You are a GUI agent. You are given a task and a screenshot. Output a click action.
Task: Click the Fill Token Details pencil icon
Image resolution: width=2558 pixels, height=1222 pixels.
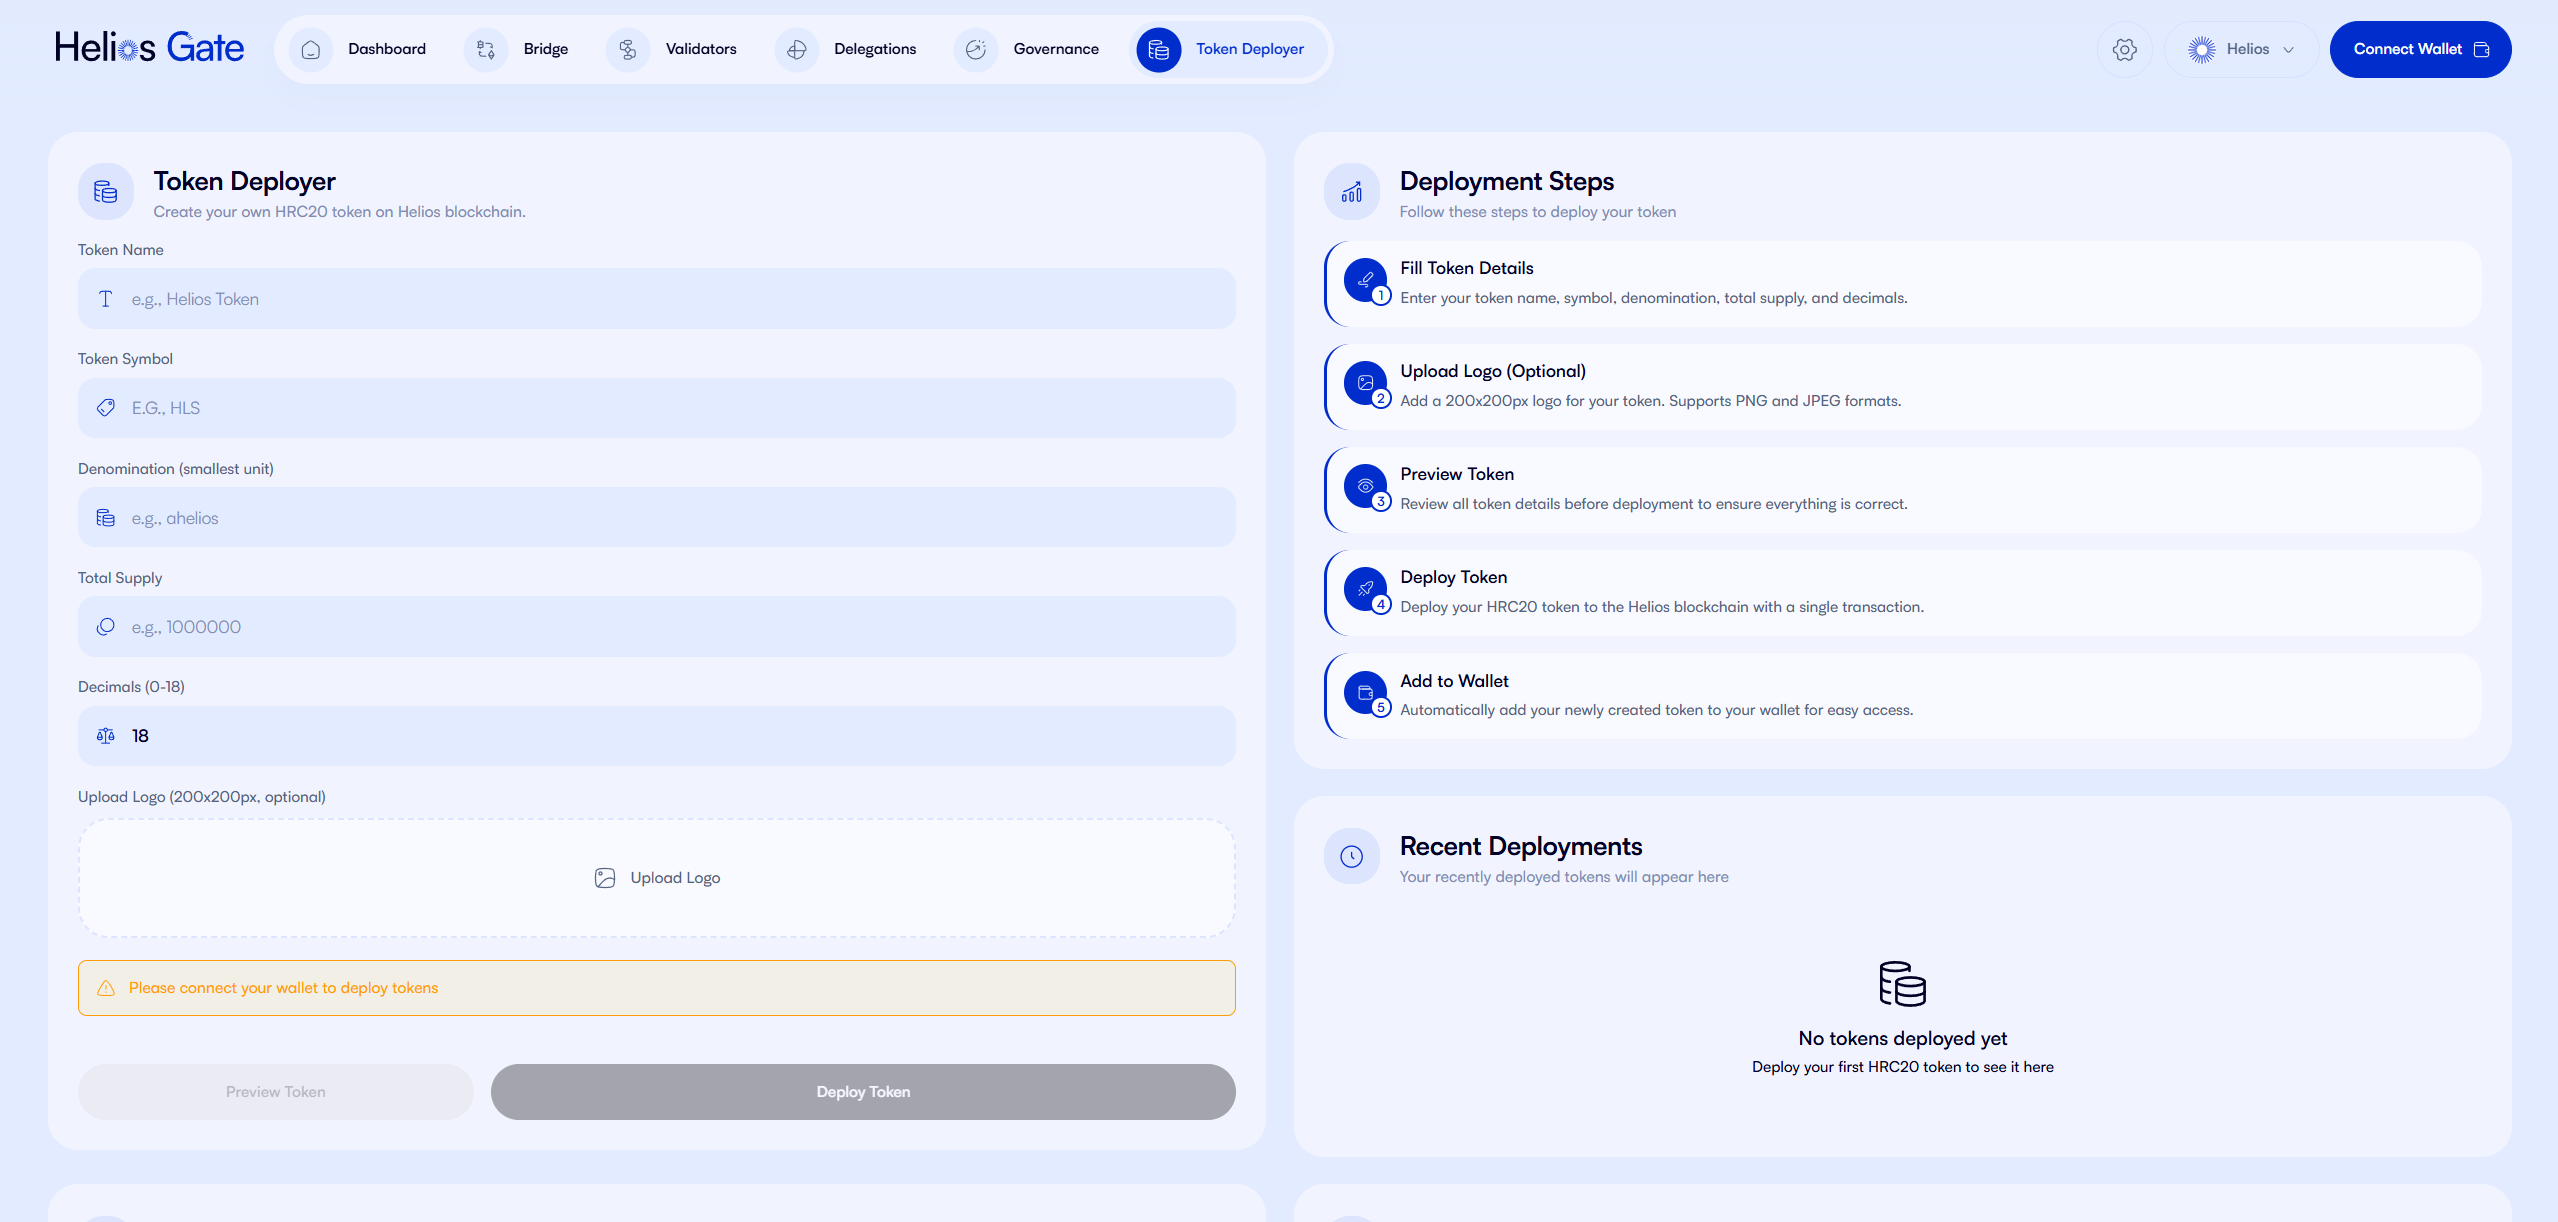click(1365, 279)
